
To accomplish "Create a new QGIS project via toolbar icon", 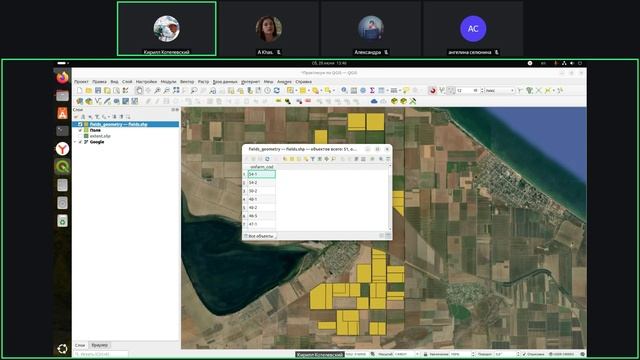I will click(80, 91).
